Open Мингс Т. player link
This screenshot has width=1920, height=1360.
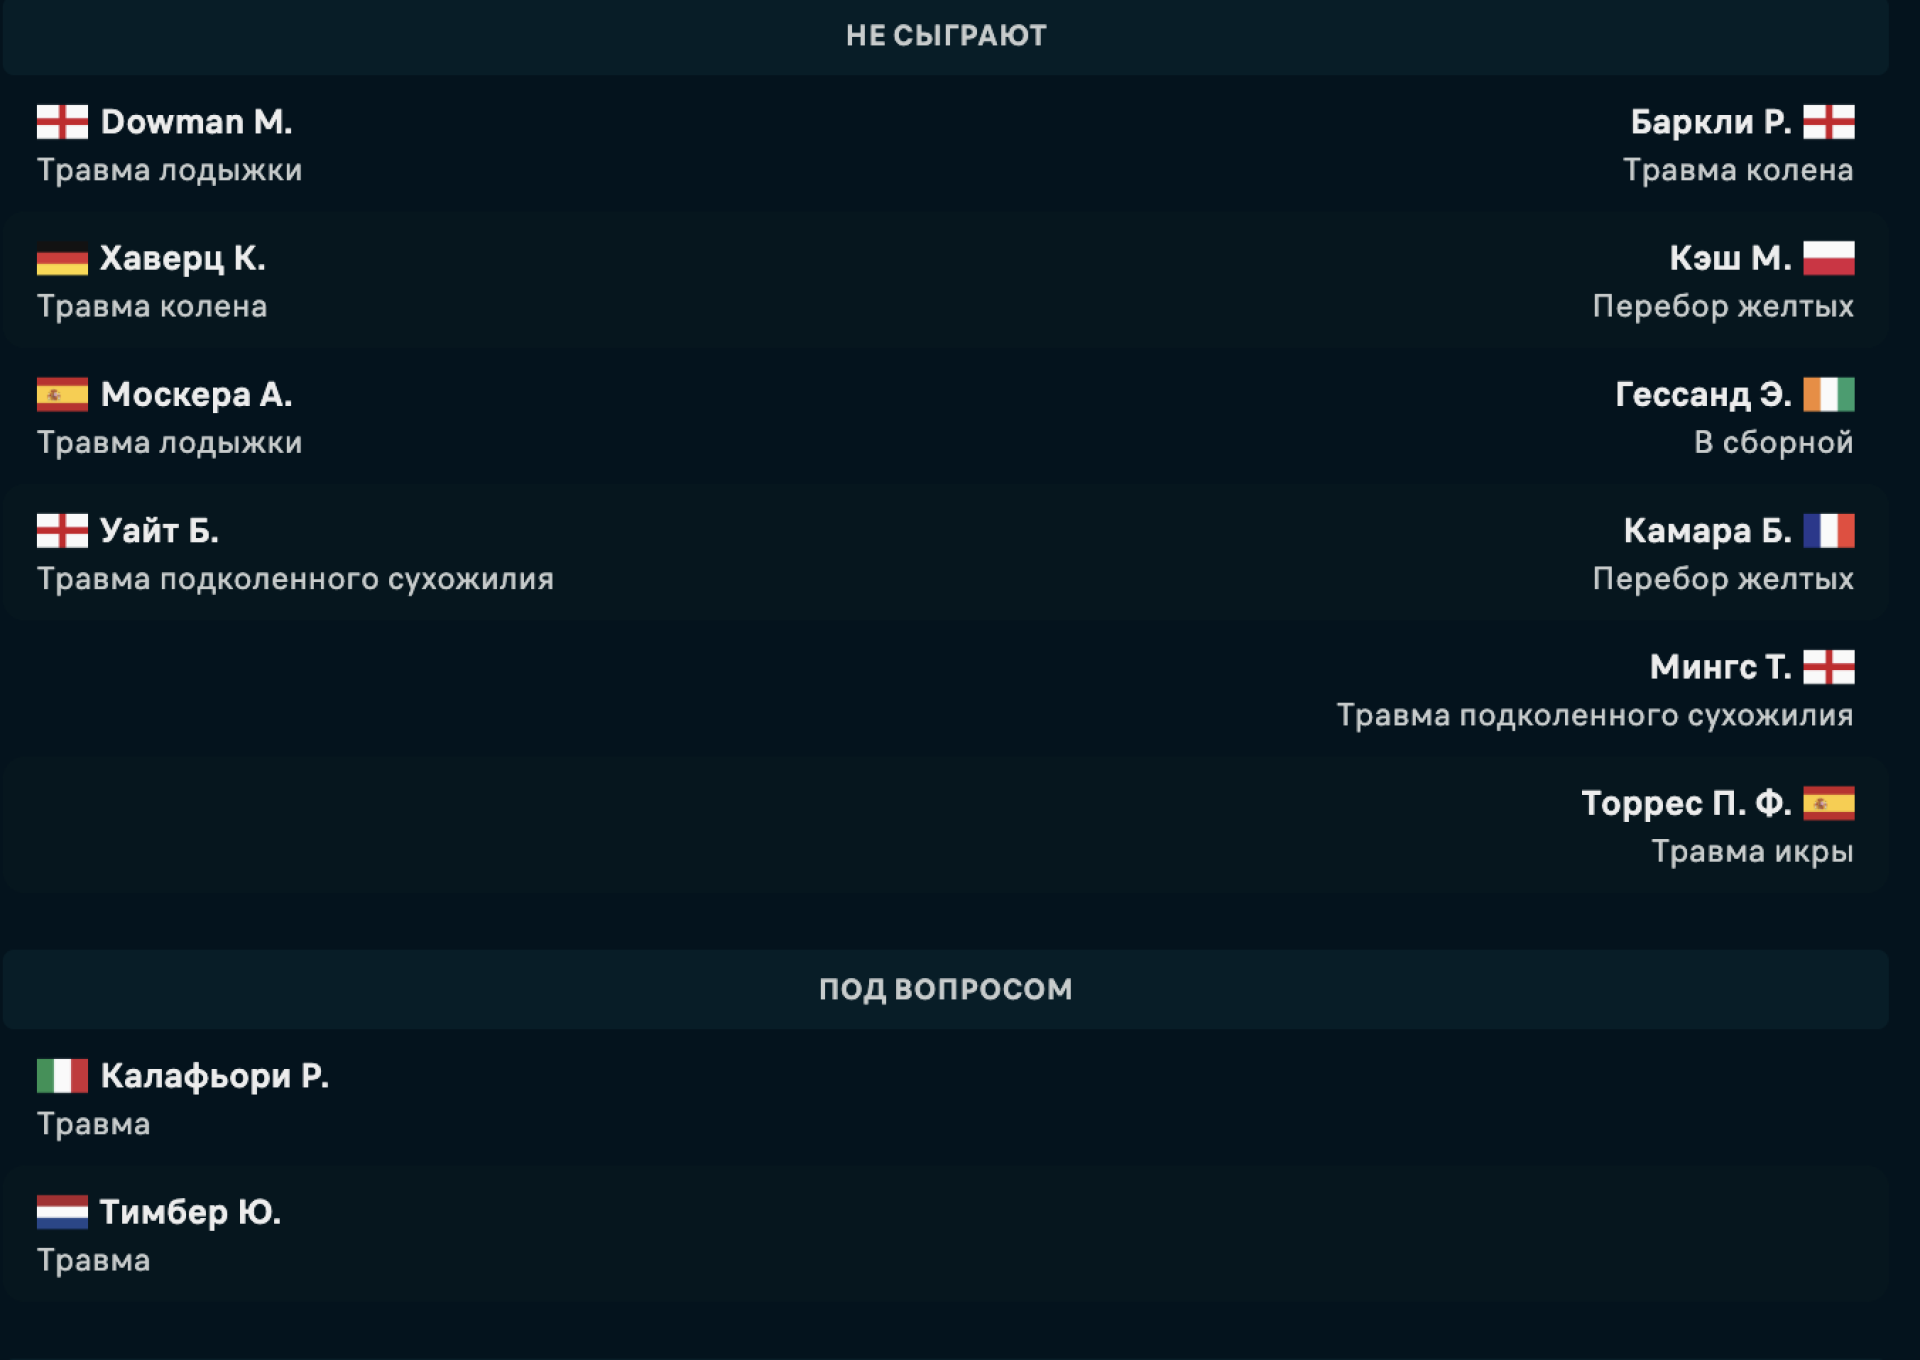[1720, 667]
